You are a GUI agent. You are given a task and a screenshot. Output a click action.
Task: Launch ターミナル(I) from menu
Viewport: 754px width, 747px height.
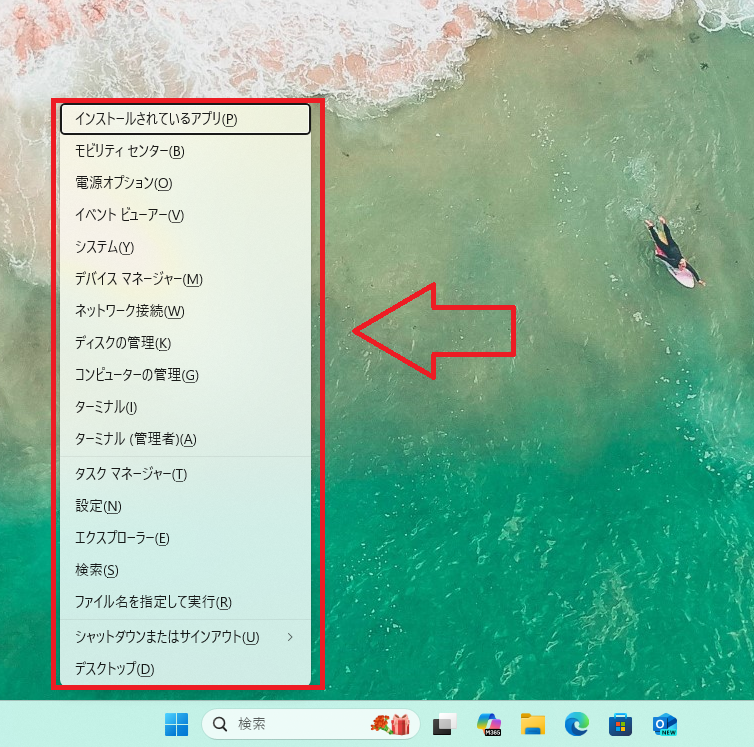pyautogui.click(x=185, y=407)
